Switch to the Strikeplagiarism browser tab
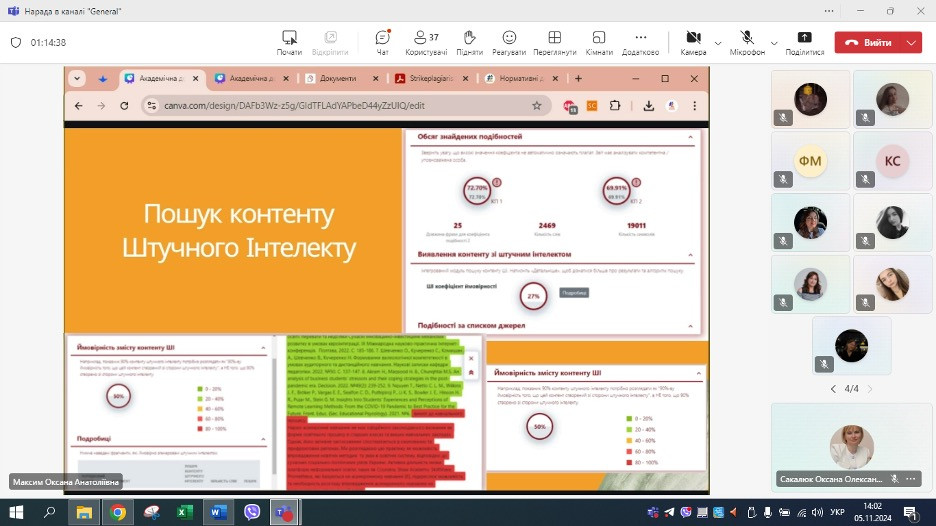This screenshot has height=526, width=936. [x=431, y=78]
